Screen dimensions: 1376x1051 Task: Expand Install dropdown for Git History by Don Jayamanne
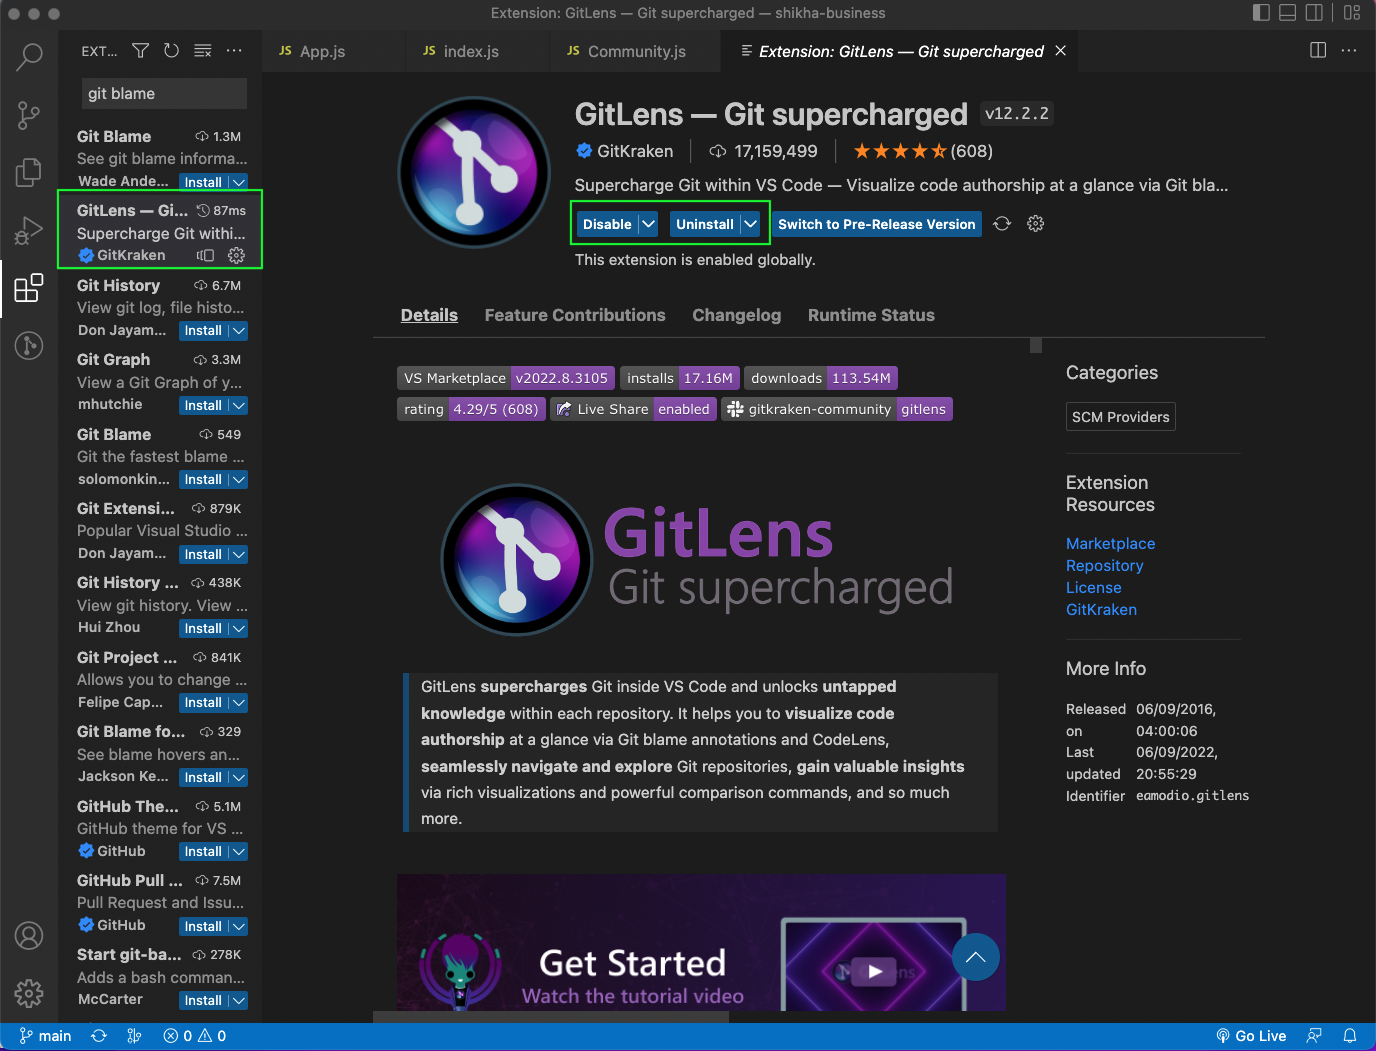238,331
